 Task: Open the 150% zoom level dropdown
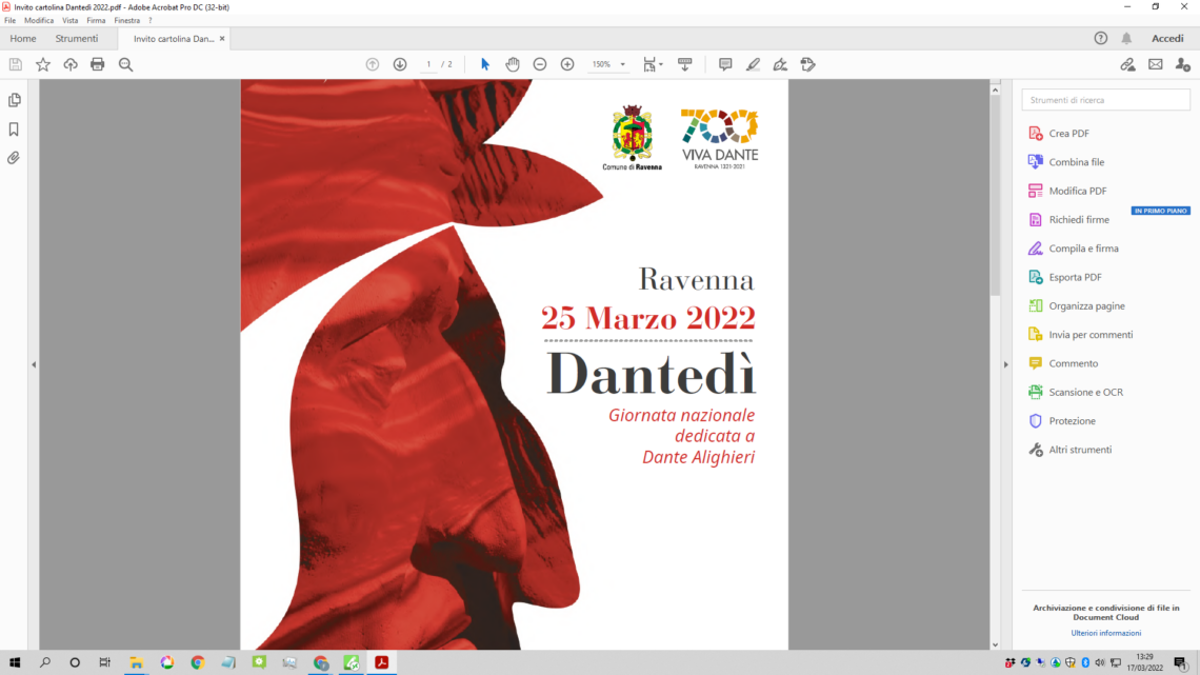pyautogui.click(x=609, y=64)
